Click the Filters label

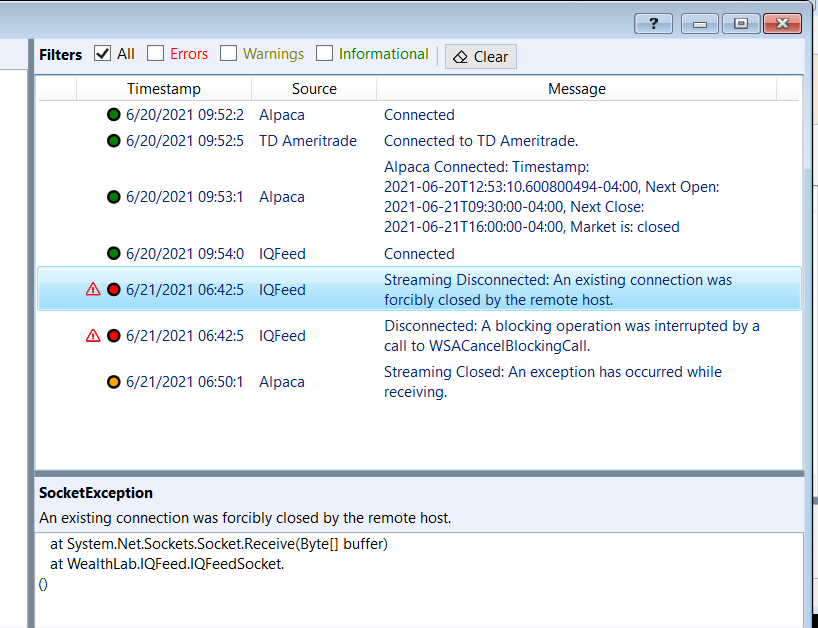coord(61,55)
